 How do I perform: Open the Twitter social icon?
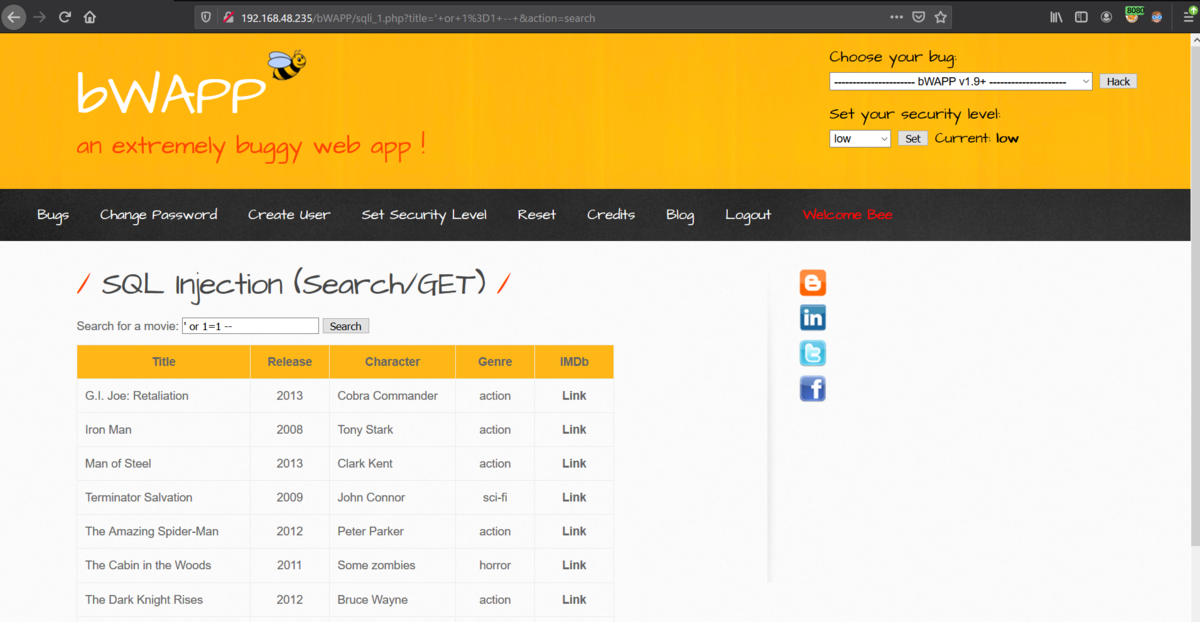(813, 353)
